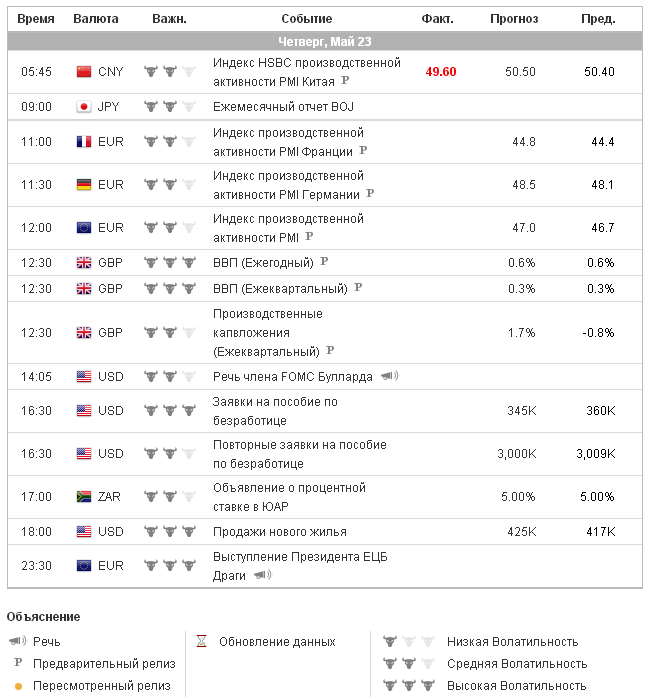Screen dimensions: 648x699
Task: Click the Japan flag next to JPY
Action: pos(84,107)
